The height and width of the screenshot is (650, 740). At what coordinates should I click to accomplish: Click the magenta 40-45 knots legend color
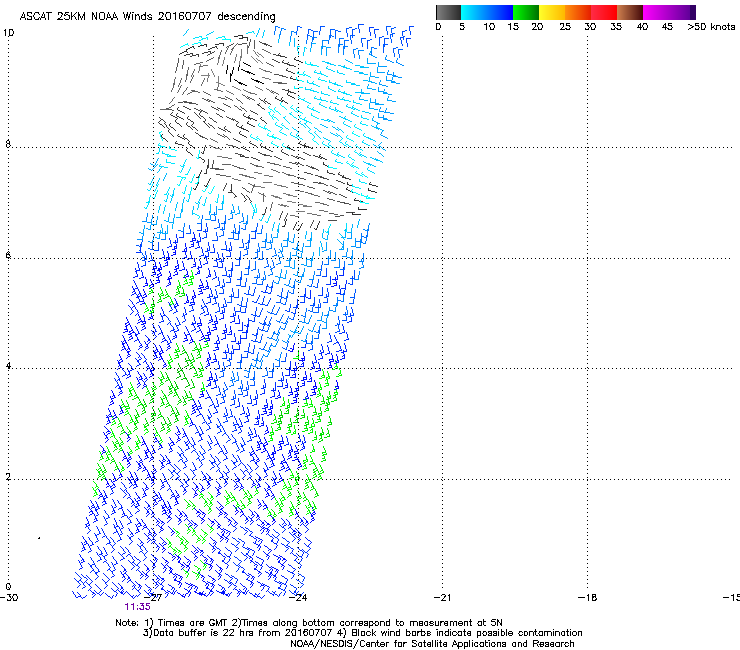click(656, 12)
